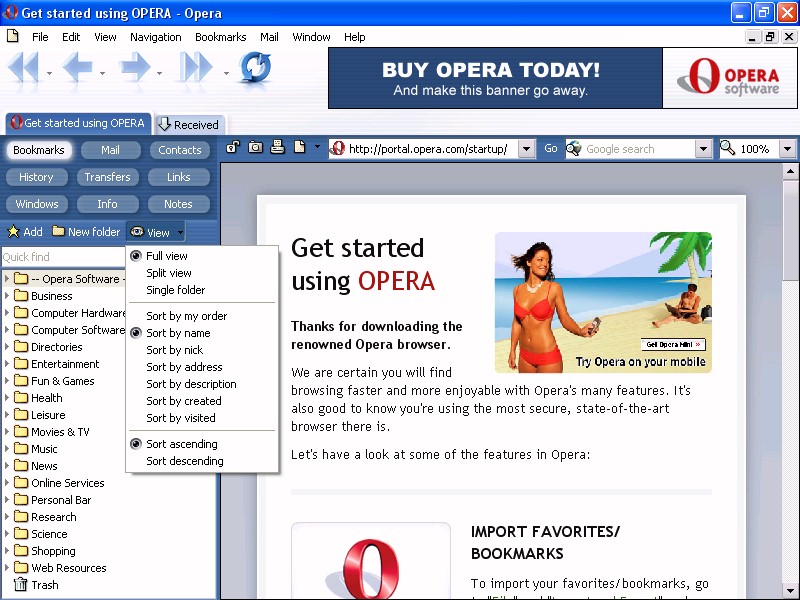Open the Help menu

point(354,37)
